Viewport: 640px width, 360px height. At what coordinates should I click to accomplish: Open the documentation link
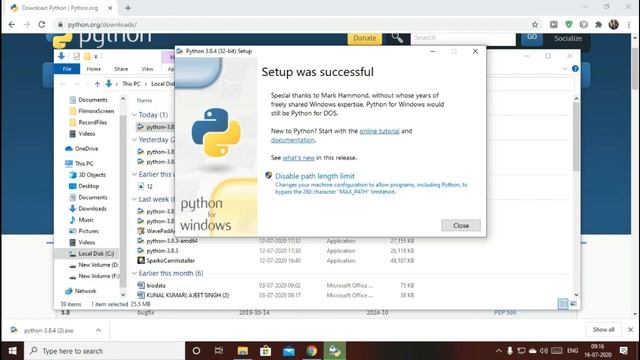pos(293,140)
